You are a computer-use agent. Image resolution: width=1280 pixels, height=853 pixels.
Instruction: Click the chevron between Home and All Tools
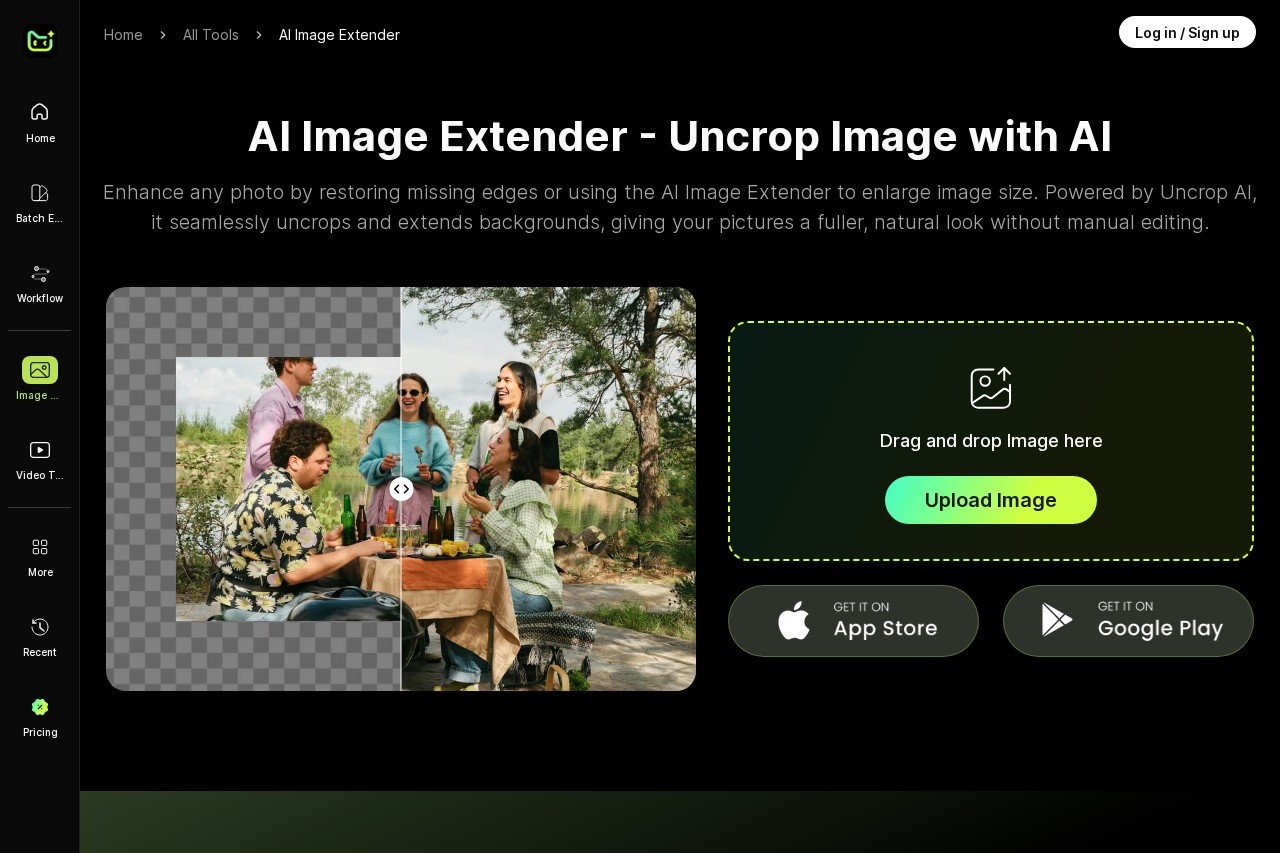click(x=163, y=35)
